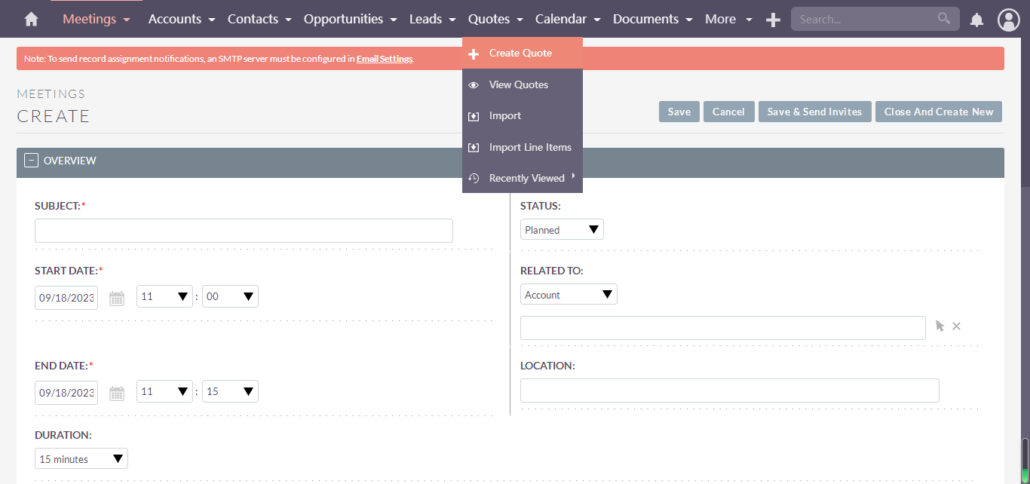The width and height of the screenshot is (1030, 484).
Task: Click into the Subject input field
Action: pos(243,231)
